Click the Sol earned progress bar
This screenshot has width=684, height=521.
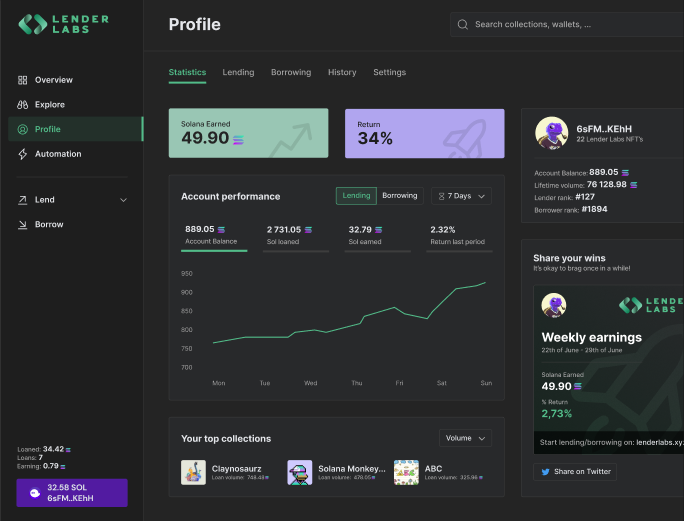tap(377, 251)
